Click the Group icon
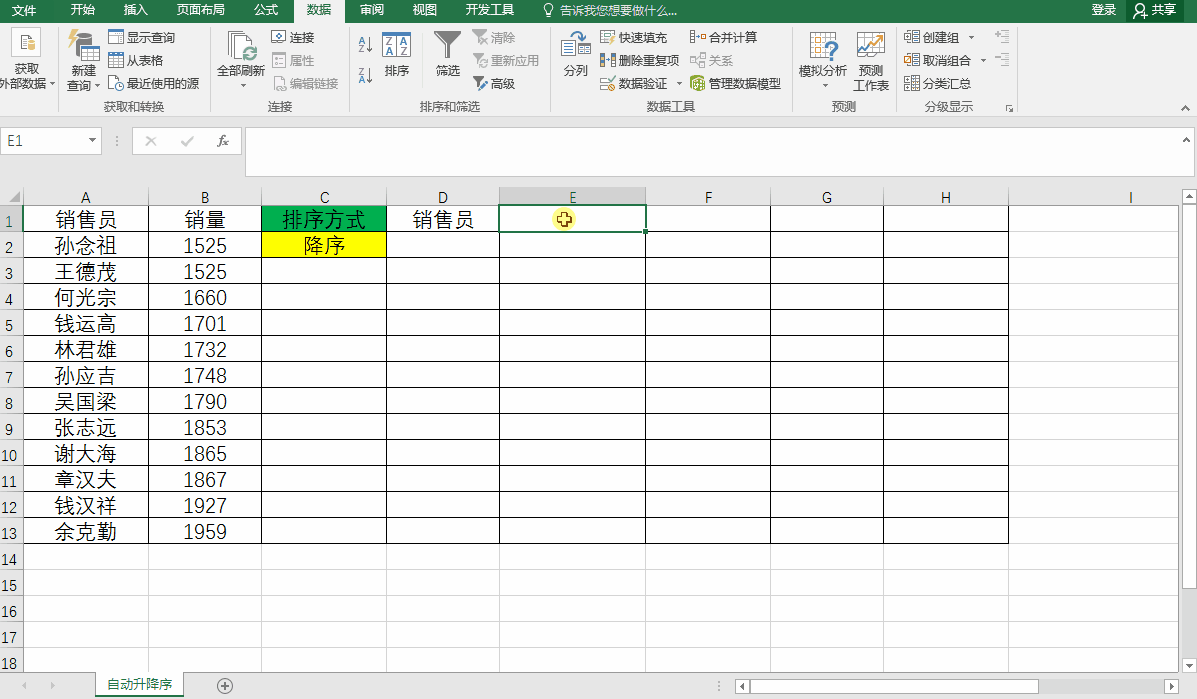 [911, 37]
